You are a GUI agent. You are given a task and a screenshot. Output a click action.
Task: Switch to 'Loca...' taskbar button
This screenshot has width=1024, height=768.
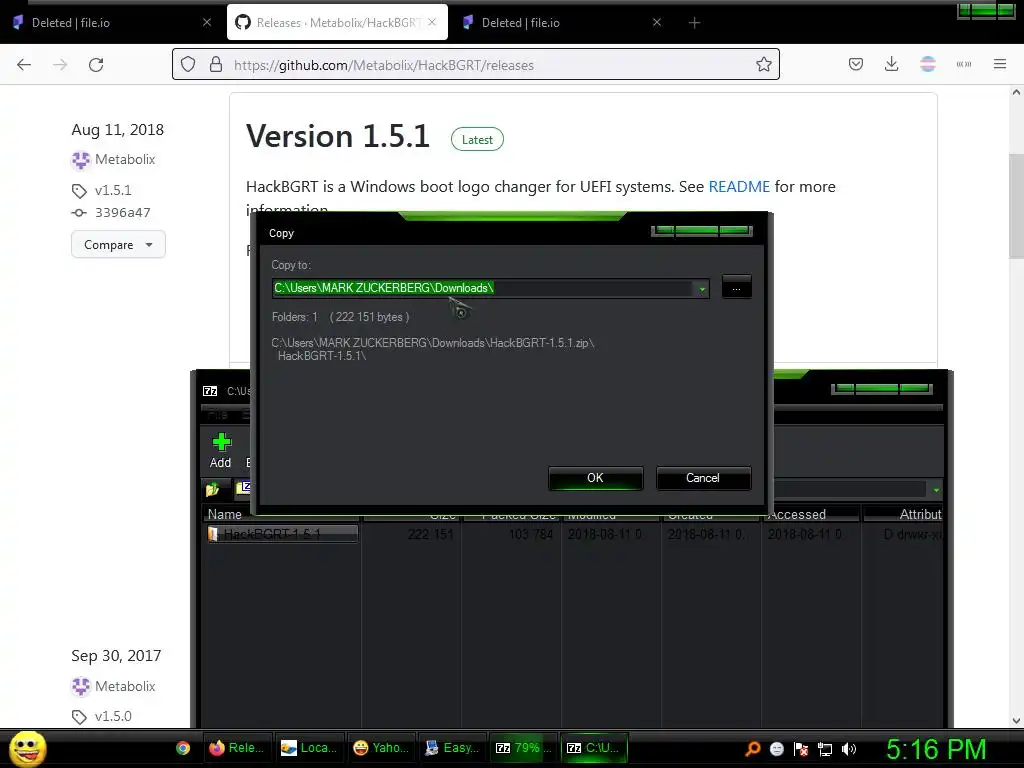tap(309, 748)
